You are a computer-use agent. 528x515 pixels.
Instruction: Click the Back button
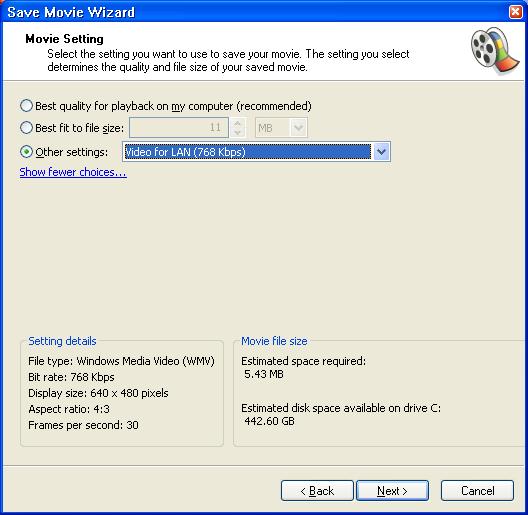pyautogui.click(x=317, y=491)
